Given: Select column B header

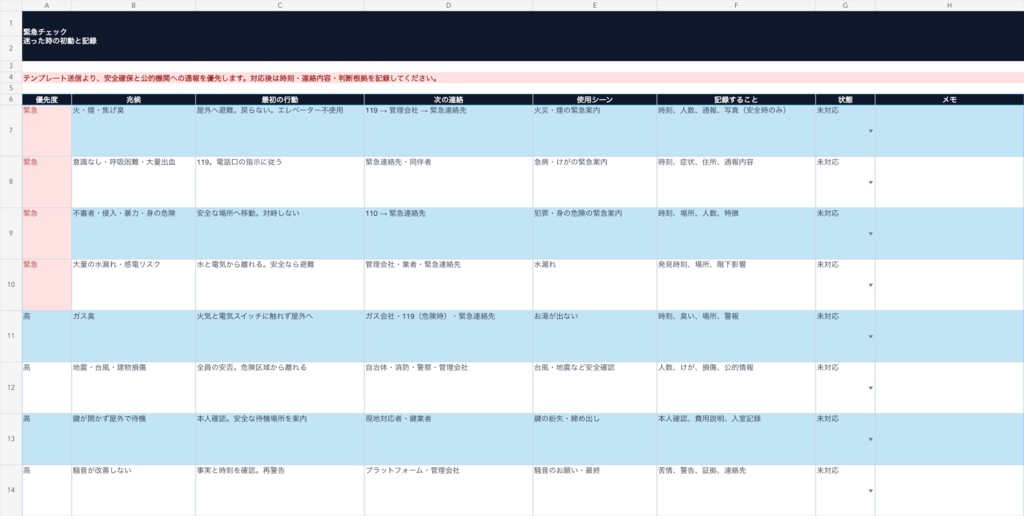Looking at the screenshot, I should [x=133, y=5].
